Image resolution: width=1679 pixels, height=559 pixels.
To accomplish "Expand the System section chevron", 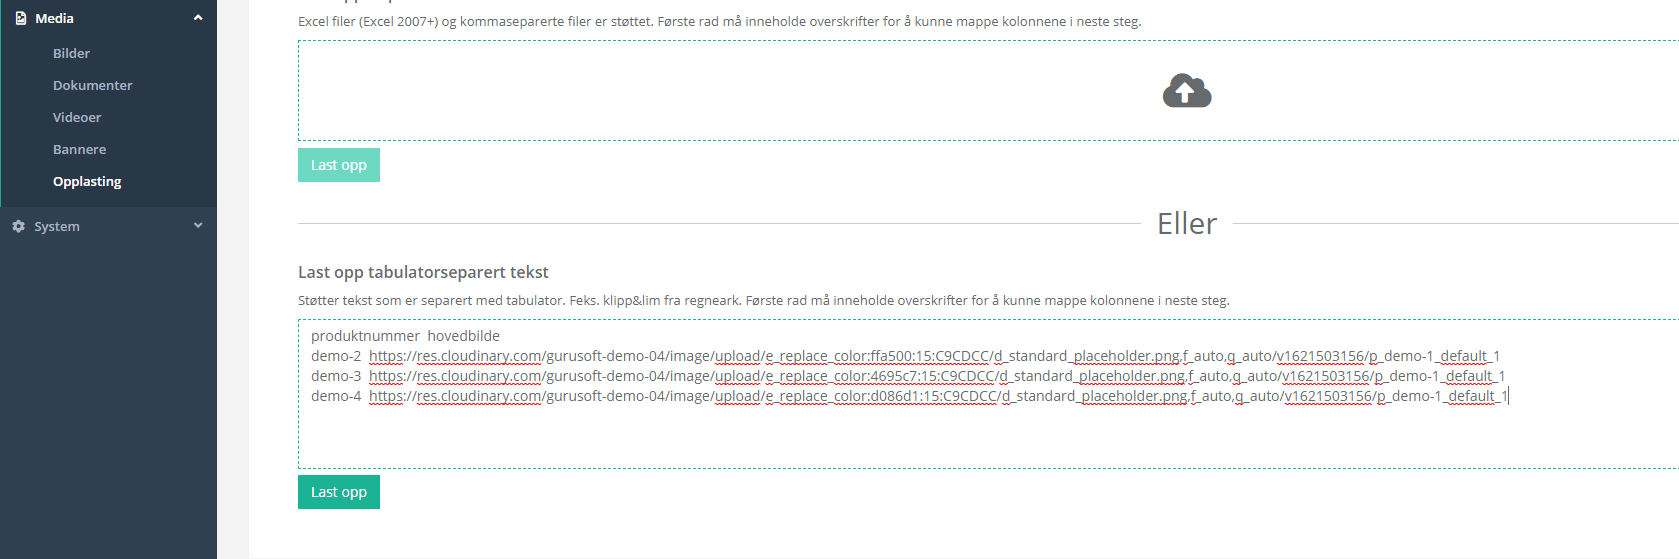I will coord(198,226).
